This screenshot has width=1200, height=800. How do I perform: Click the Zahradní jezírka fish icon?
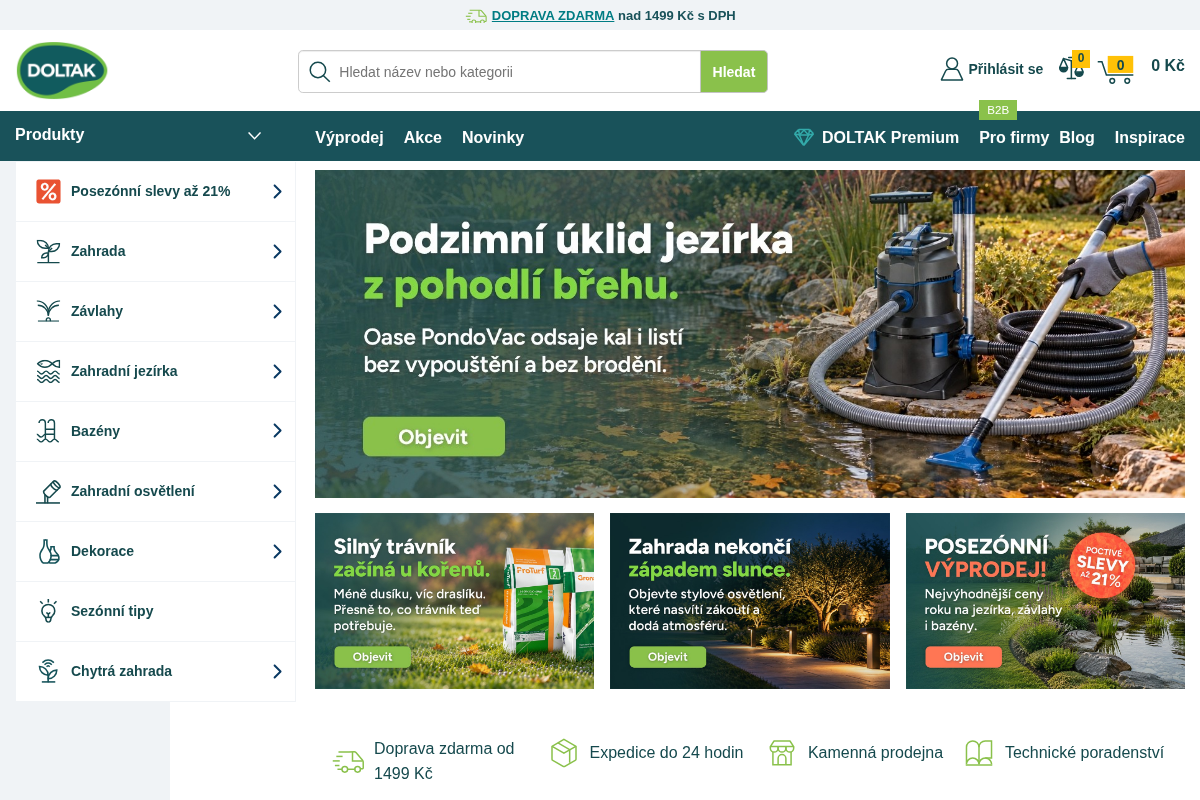48,371
